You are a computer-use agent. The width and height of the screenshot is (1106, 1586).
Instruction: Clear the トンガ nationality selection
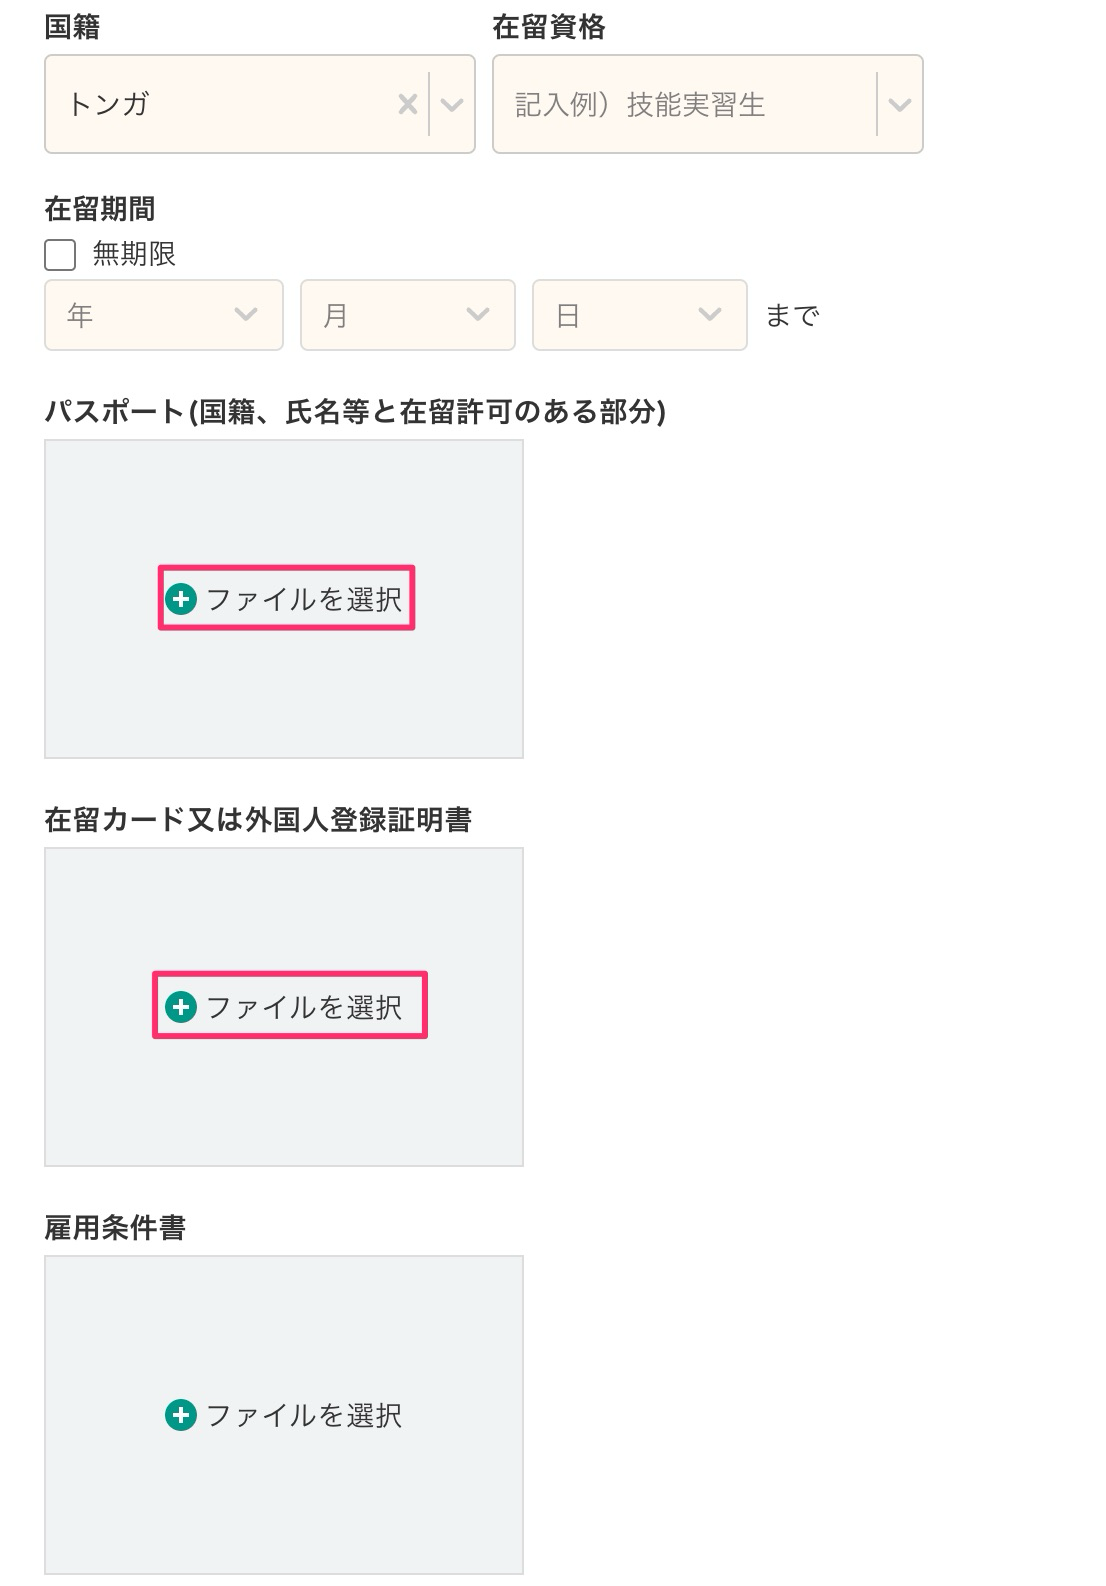click(407, 104)
